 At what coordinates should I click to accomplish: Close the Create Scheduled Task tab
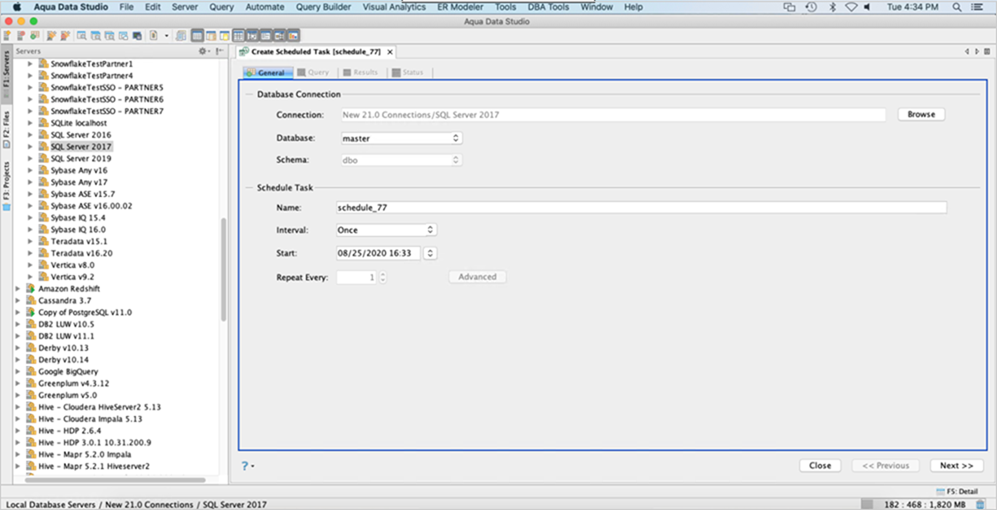point(390,52)
